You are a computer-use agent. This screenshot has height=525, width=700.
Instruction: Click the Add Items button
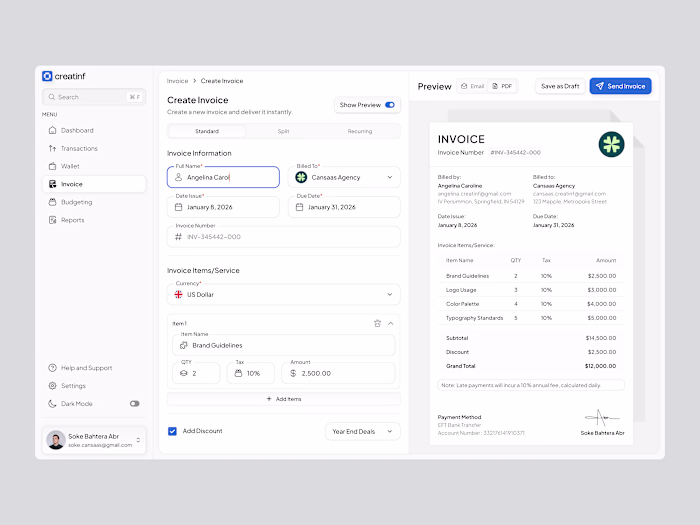tap(283, 399)
